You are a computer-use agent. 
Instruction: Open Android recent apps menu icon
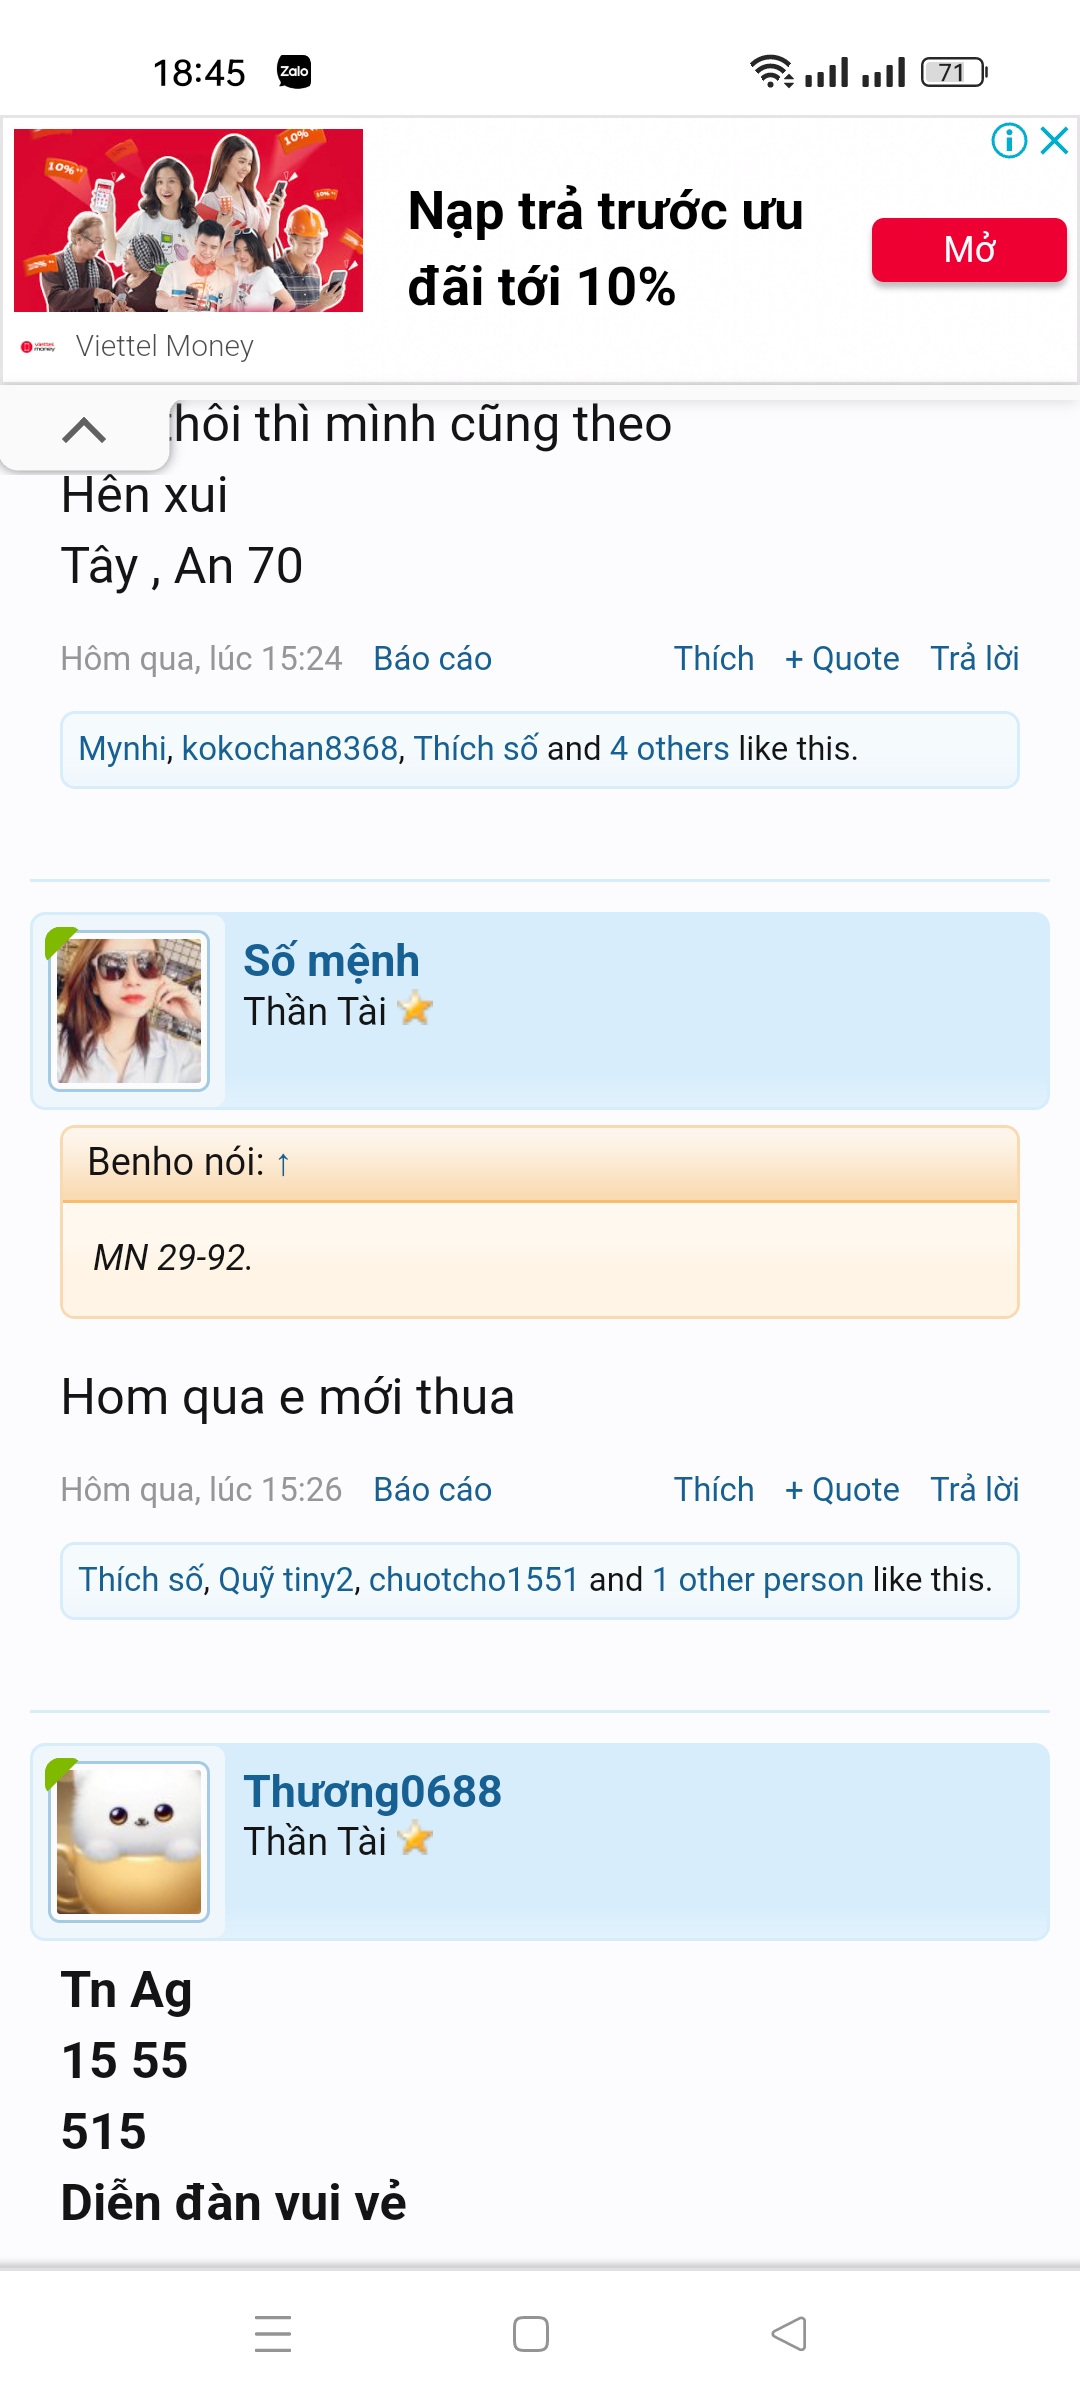click(x=273, y=2334)
